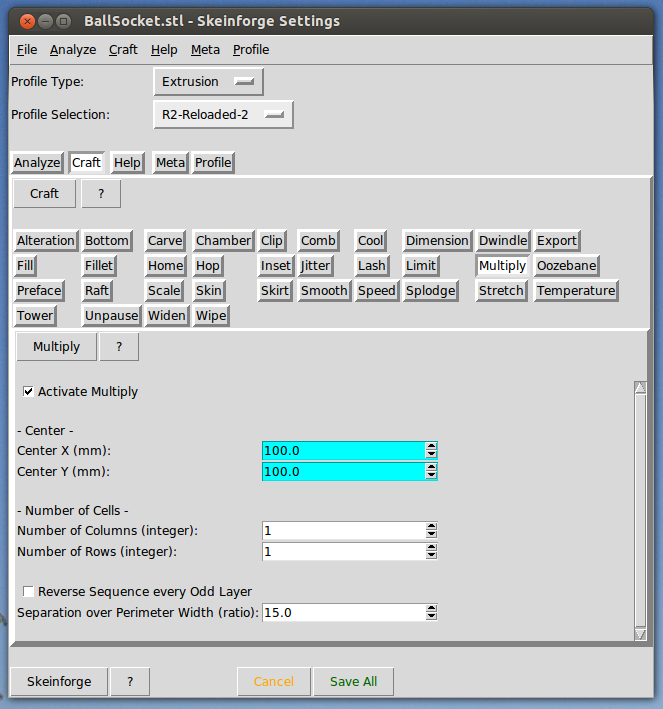Click the Center X value field
Image resolution: width=663 pixels, height=709 pixels.
(350, 450)
